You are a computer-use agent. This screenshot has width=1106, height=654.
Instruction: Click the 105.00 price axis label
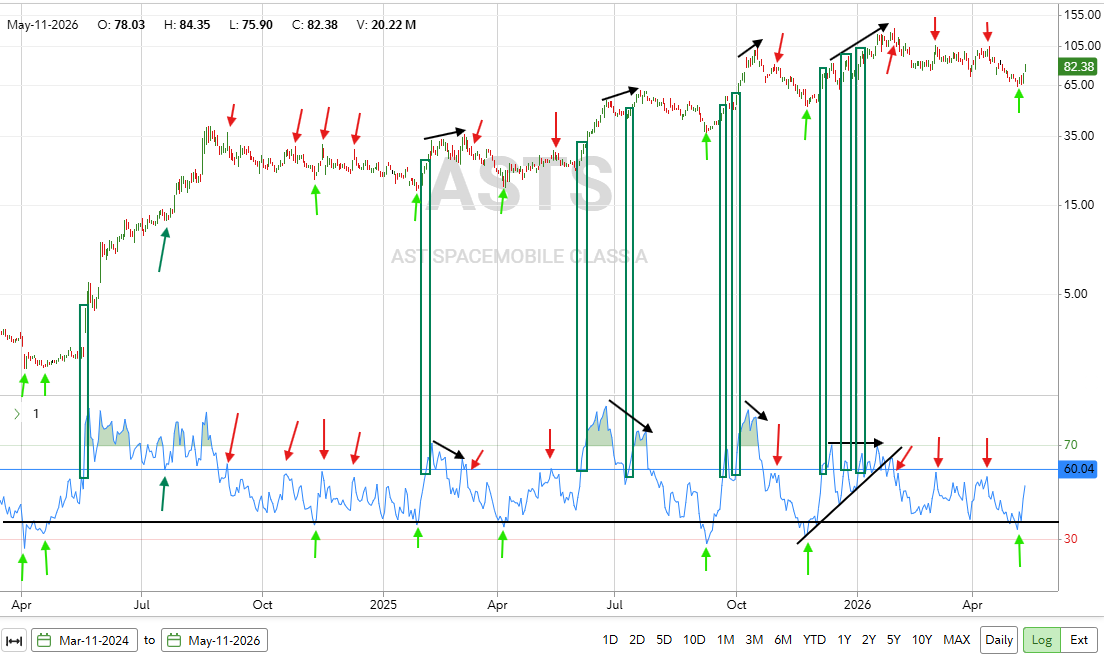[1083, 46]
